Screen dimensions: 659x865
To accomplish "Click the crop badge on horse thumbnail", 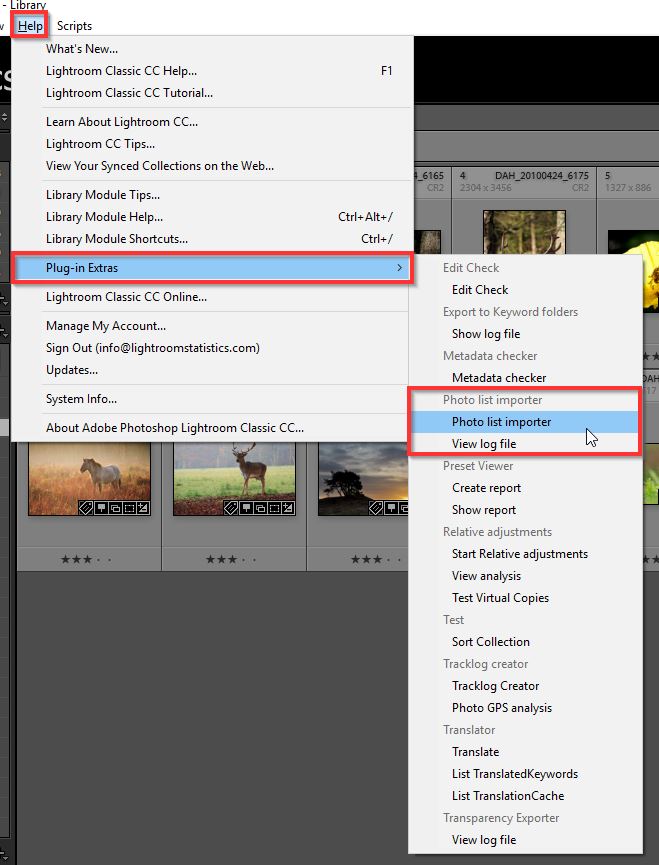I will (129, 508).
